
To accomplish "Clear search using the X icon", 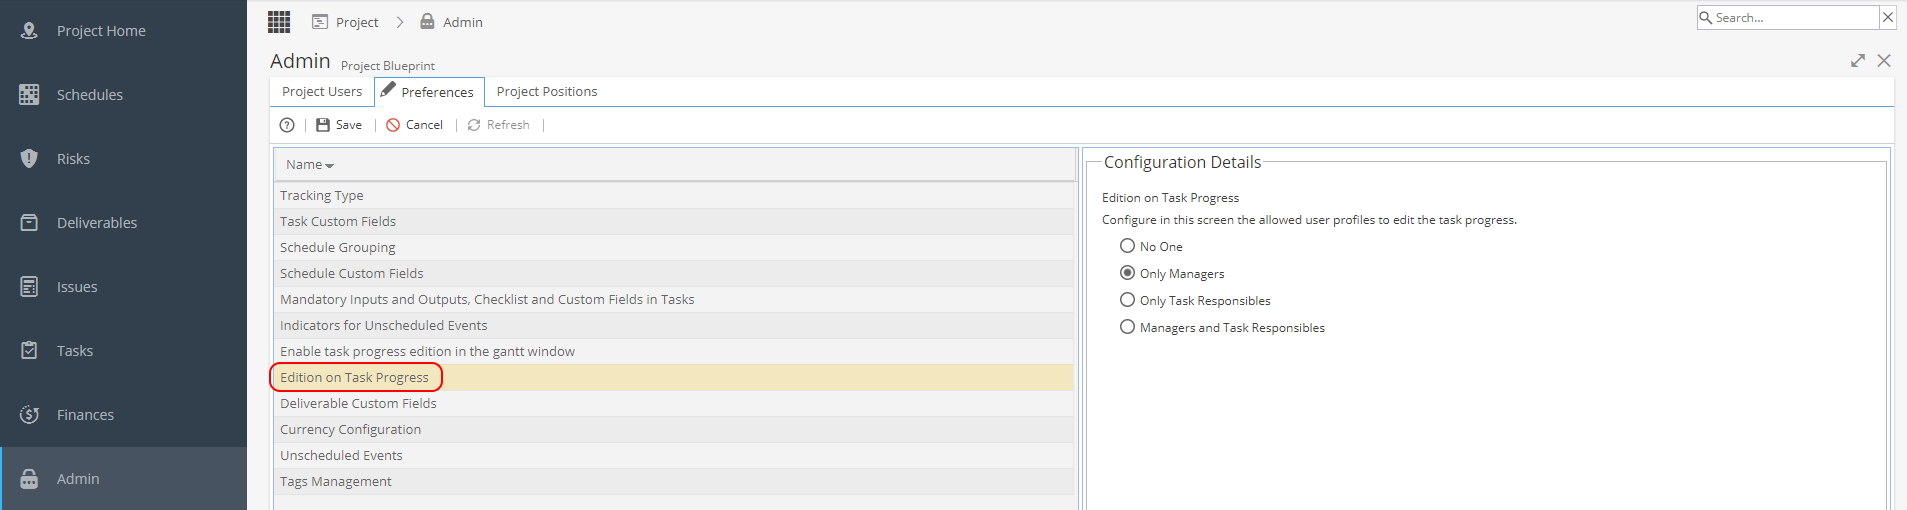I will 1888,17.
